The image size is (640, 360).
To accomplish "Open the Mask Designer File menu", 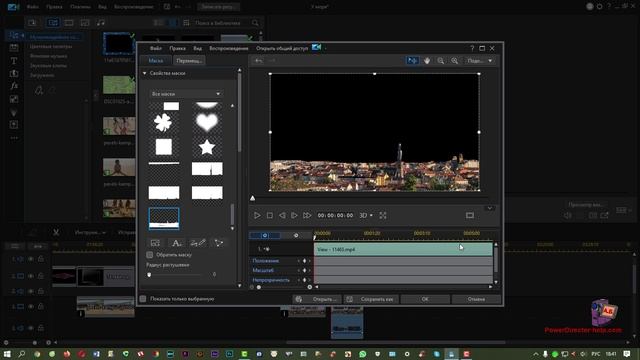I will tap(156, 48).
